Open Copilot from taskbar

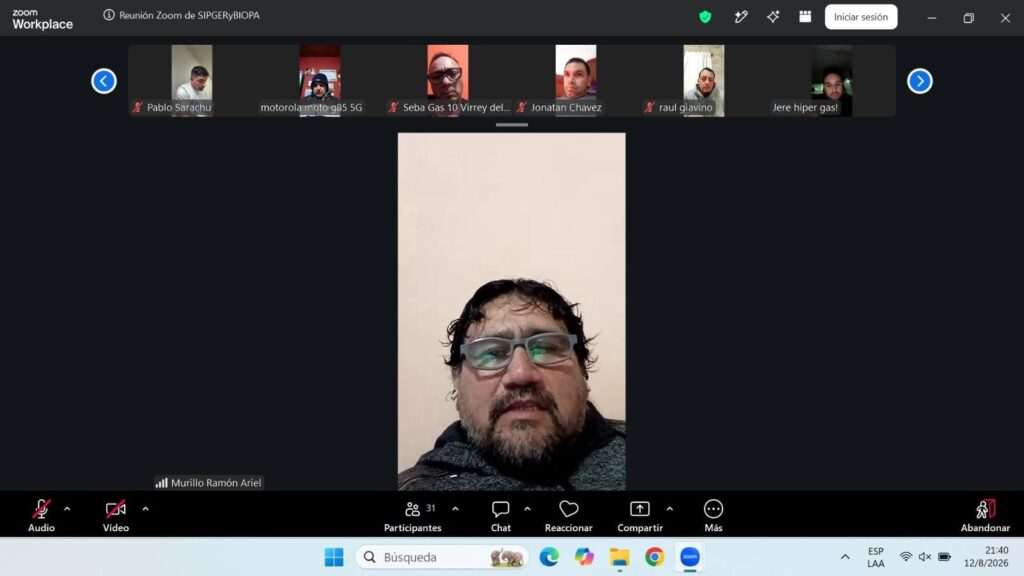click(584, 557)
